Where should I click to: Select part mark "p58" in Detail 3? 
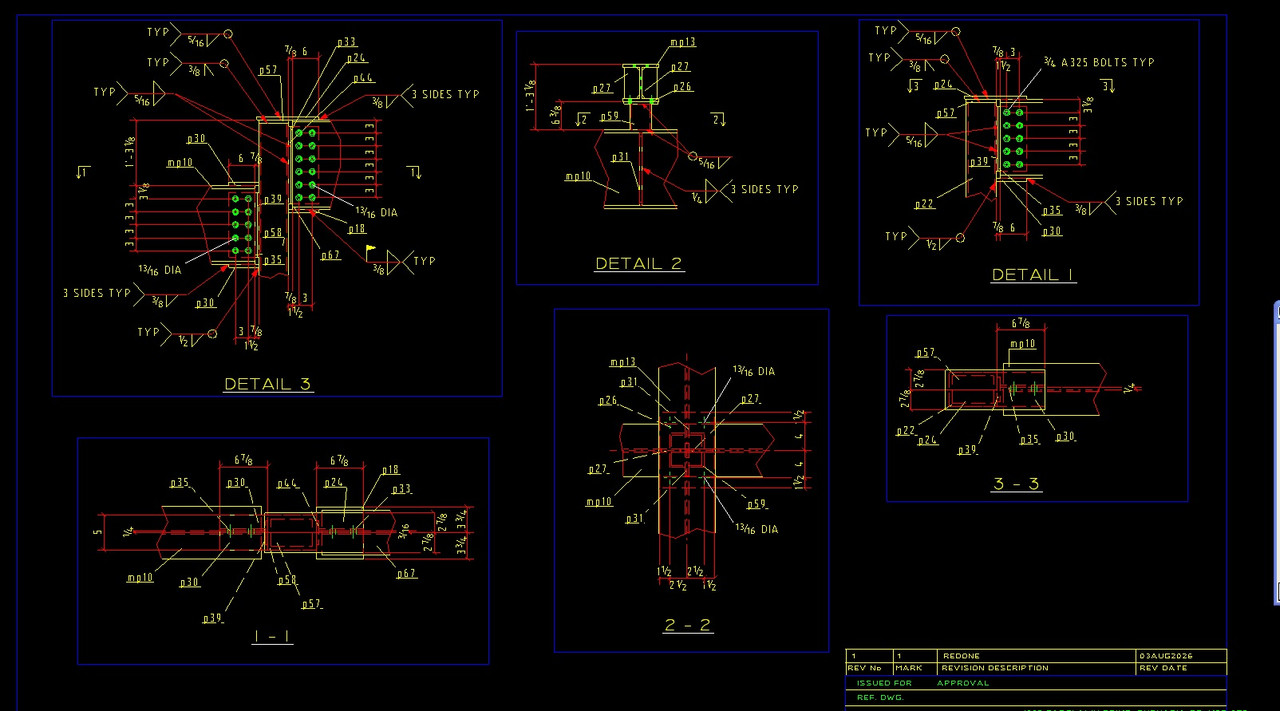[x=272, y=233]
